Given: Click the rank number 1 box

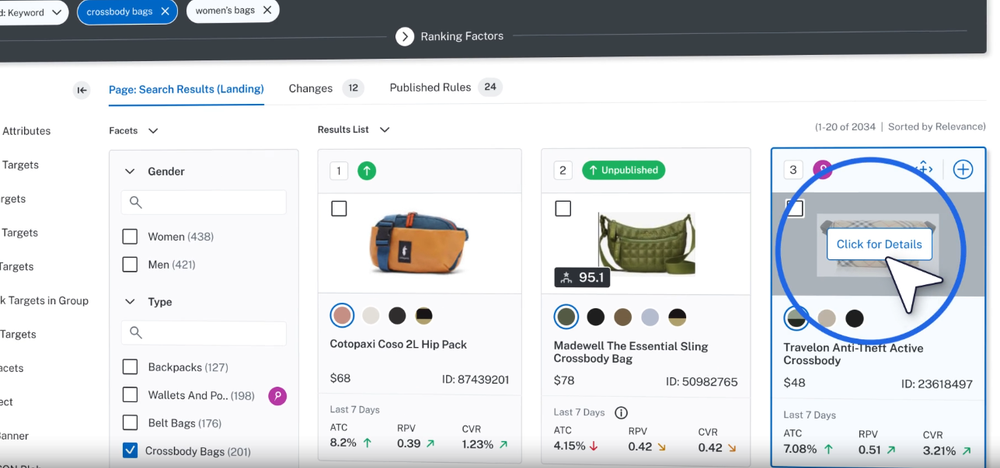Looking at the screenshot, I should 339,170.
